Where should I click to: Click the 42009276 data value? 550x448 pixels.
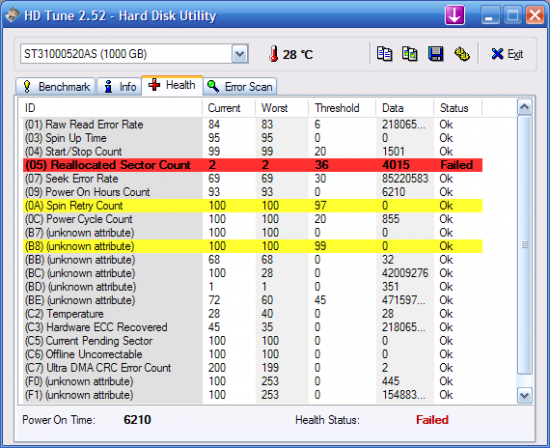(405, 273)
